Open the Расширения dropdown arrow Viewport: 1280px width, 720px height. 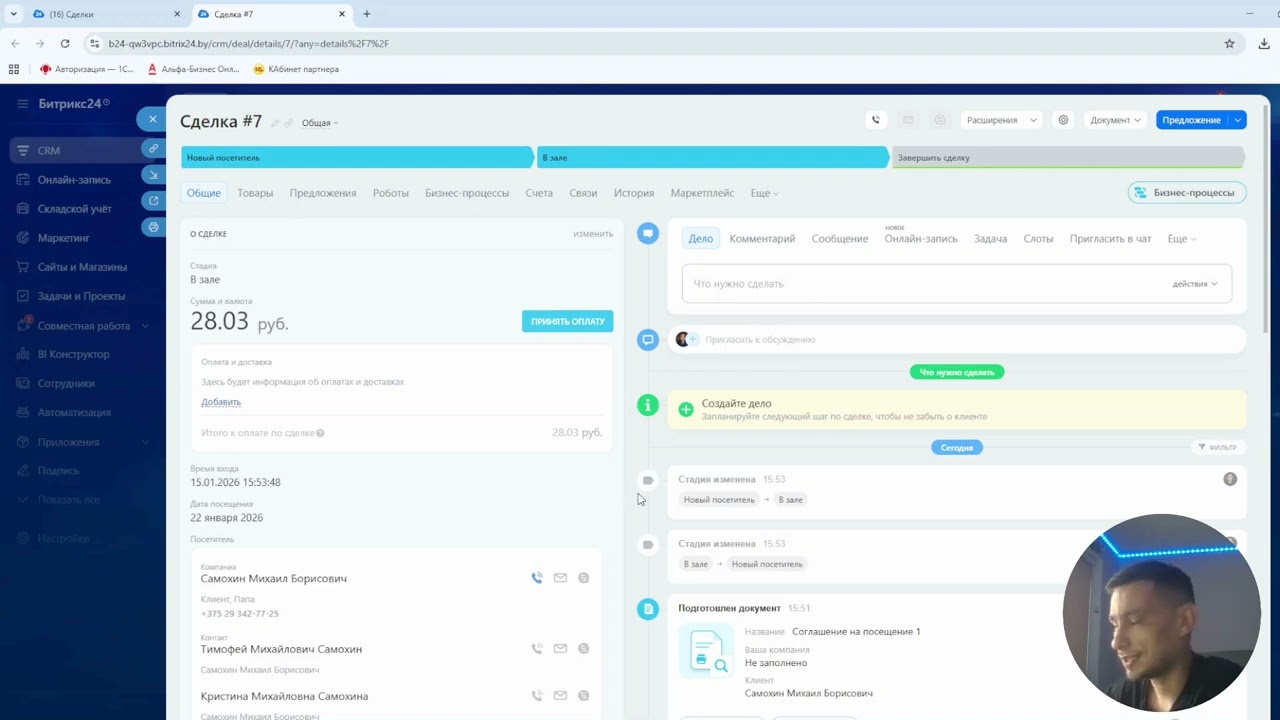1033,120
